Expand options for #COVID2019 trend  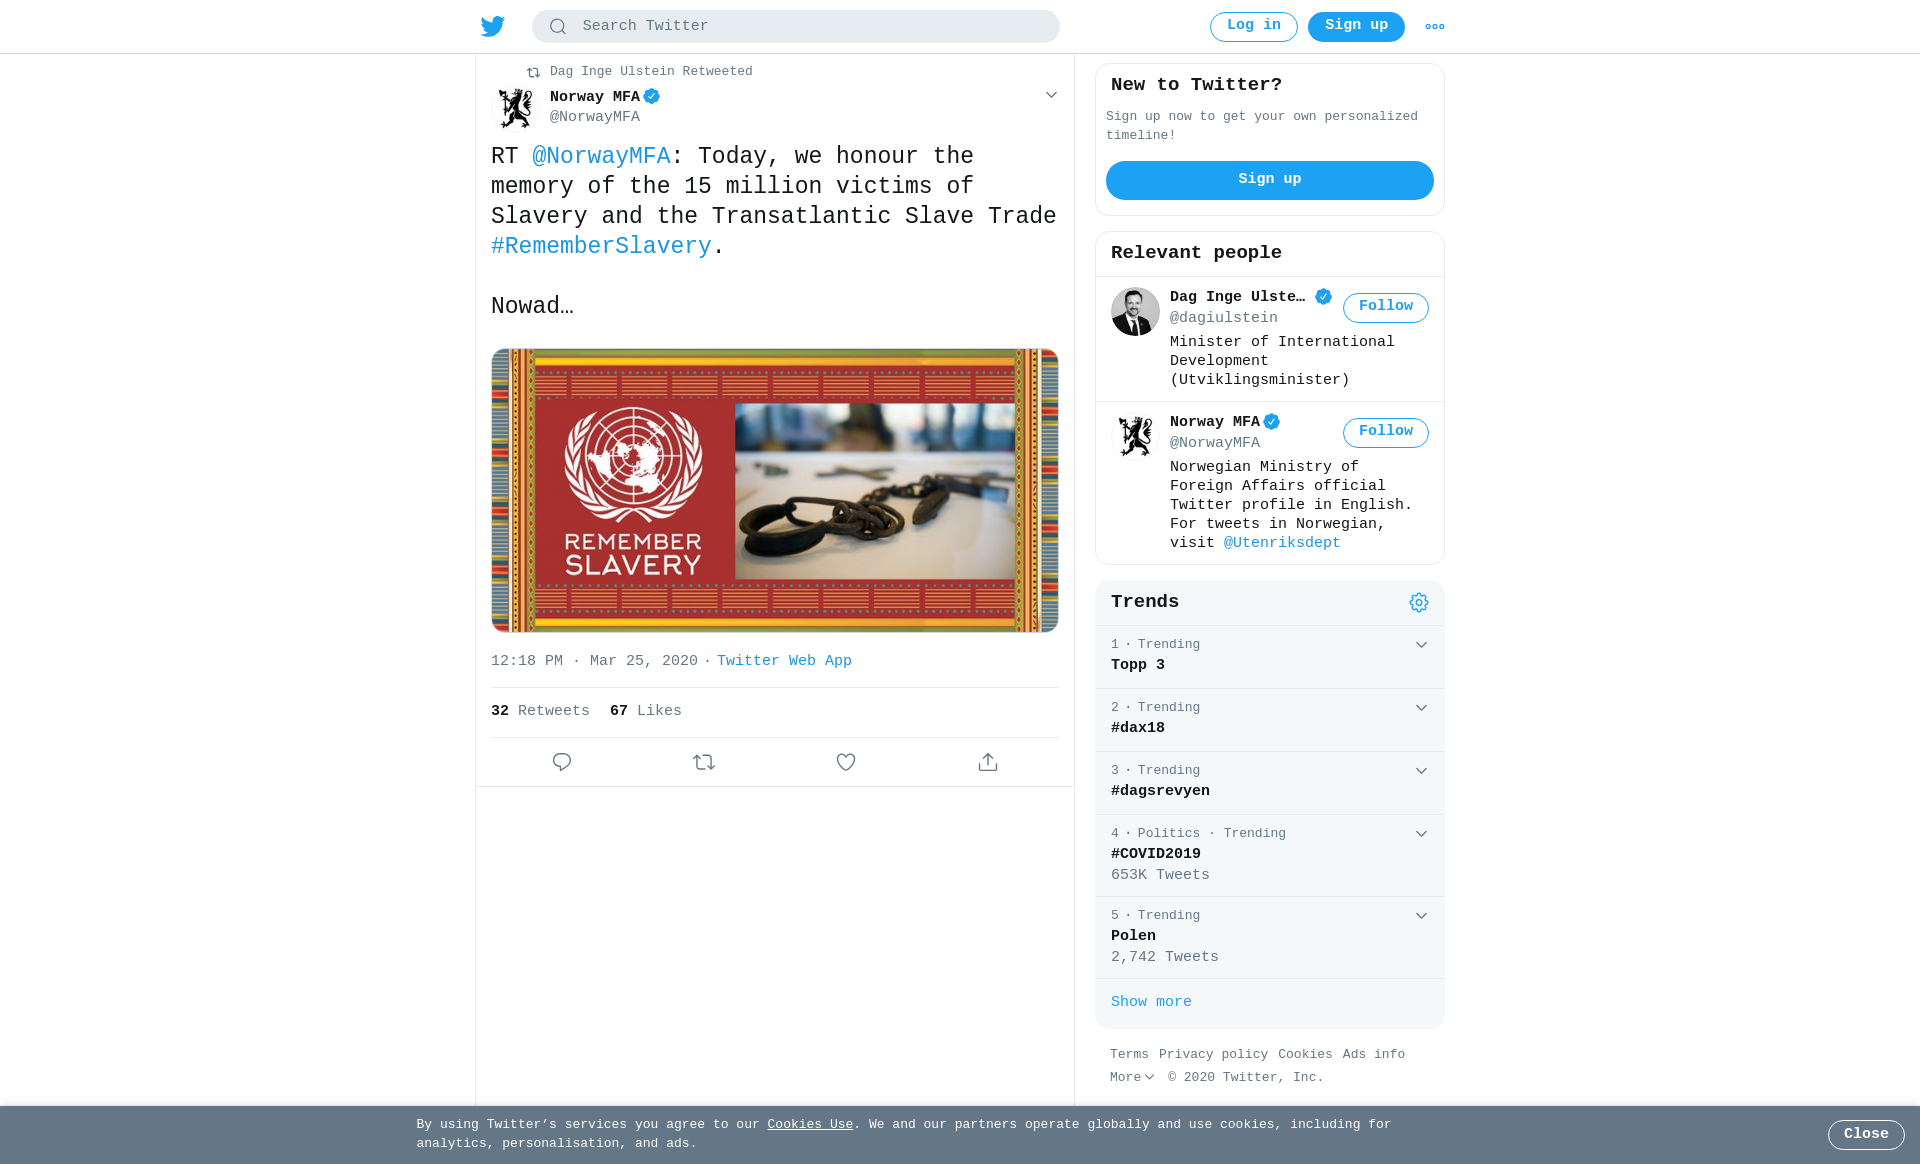[1421, 834]
